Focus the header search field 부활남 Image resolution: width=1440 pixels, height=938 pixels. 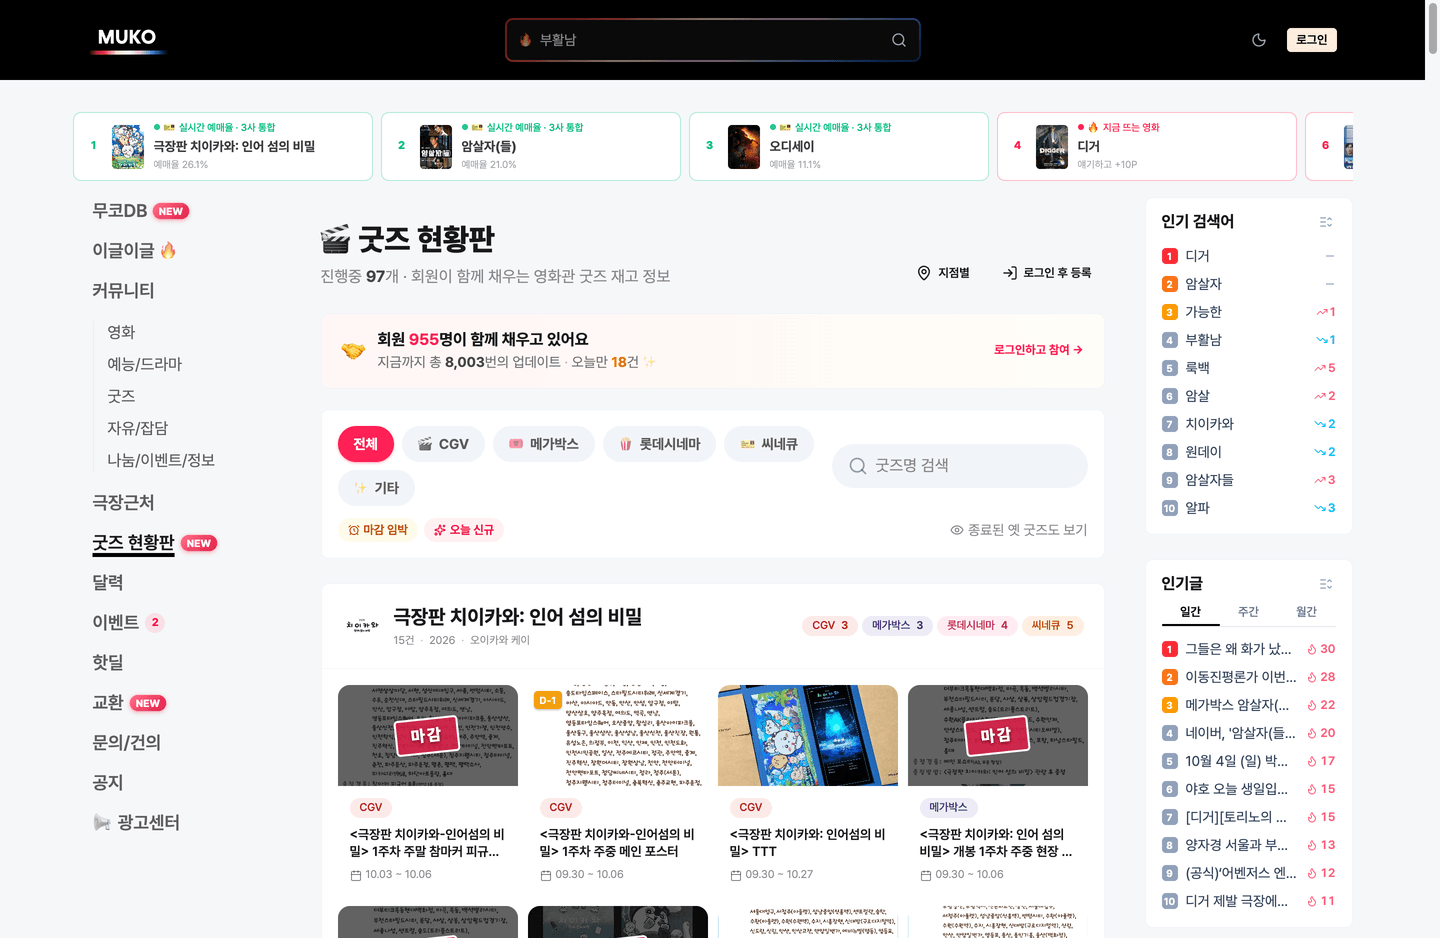pyautogui.click(x=712, y=40)
